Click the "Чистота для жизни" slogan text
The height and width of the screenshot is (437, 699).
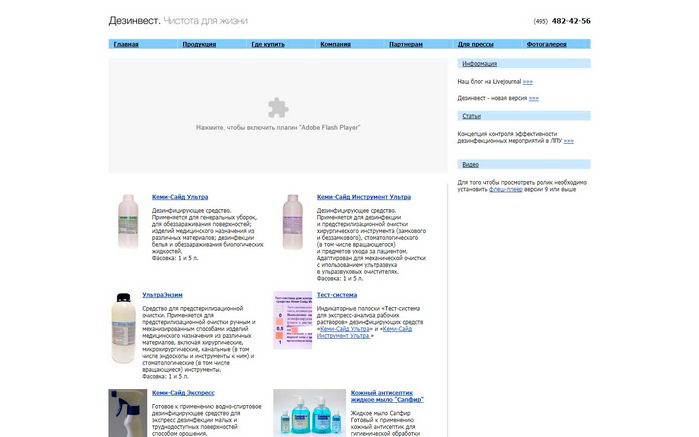(x=206, y=21)
